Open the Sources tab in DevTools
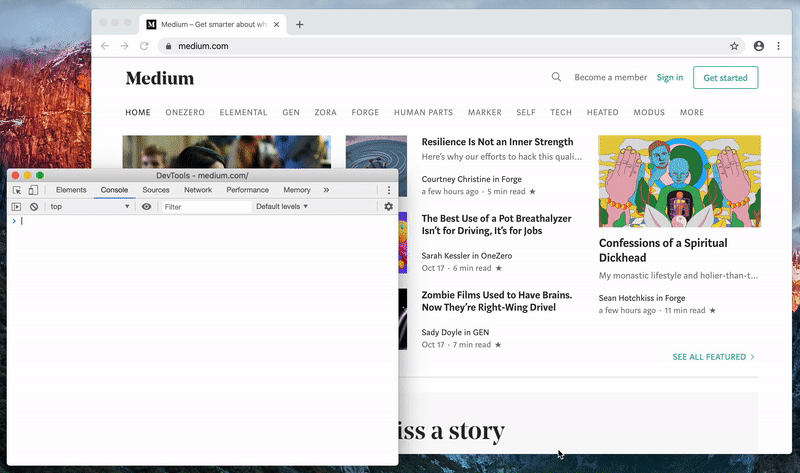This screenshot has width=800, height=473. tap(156, 190)
